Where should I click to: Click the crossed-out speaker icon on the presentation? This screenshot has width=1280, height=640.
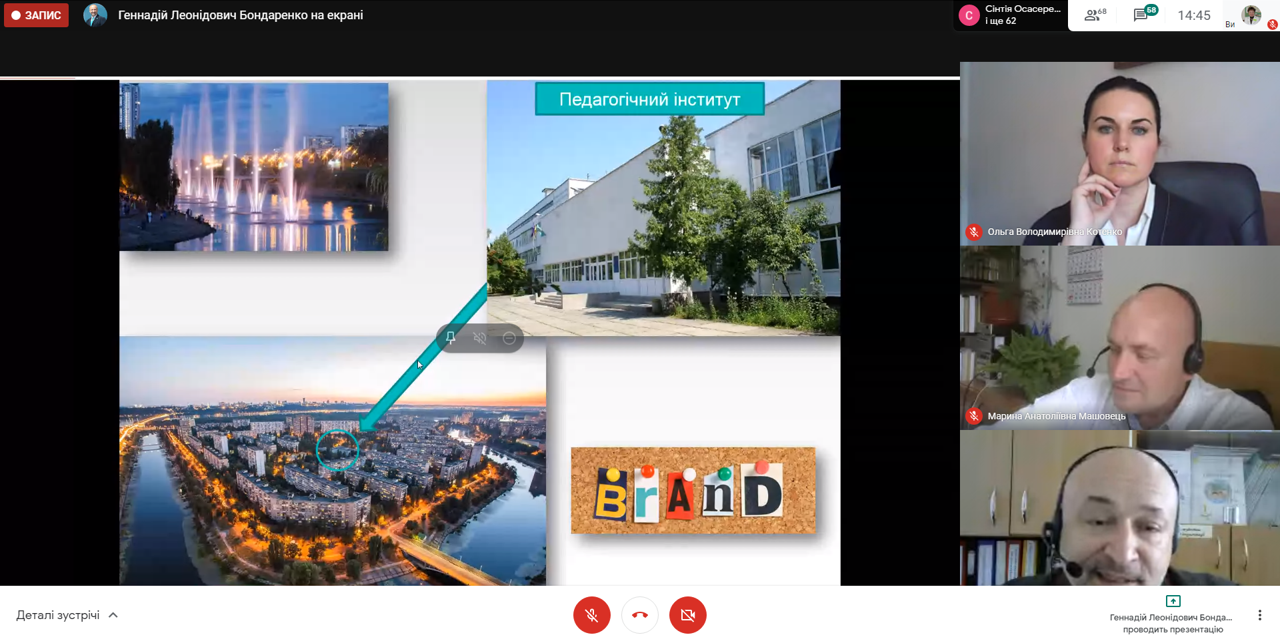pos(480,338)
